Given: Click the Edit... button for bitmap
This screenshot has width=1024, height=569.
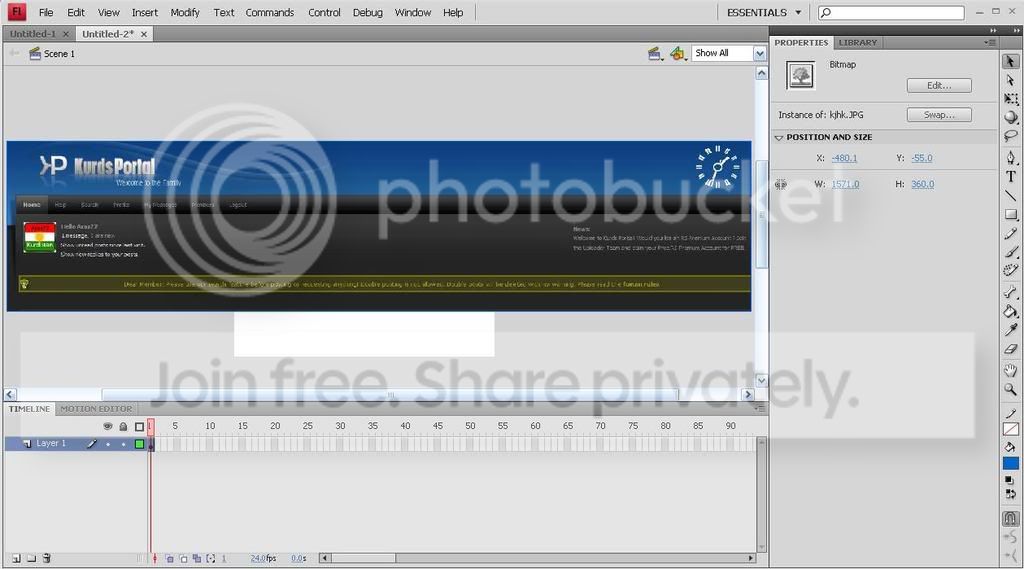Looking at the screenshot, I should click(x=939, y=86).
